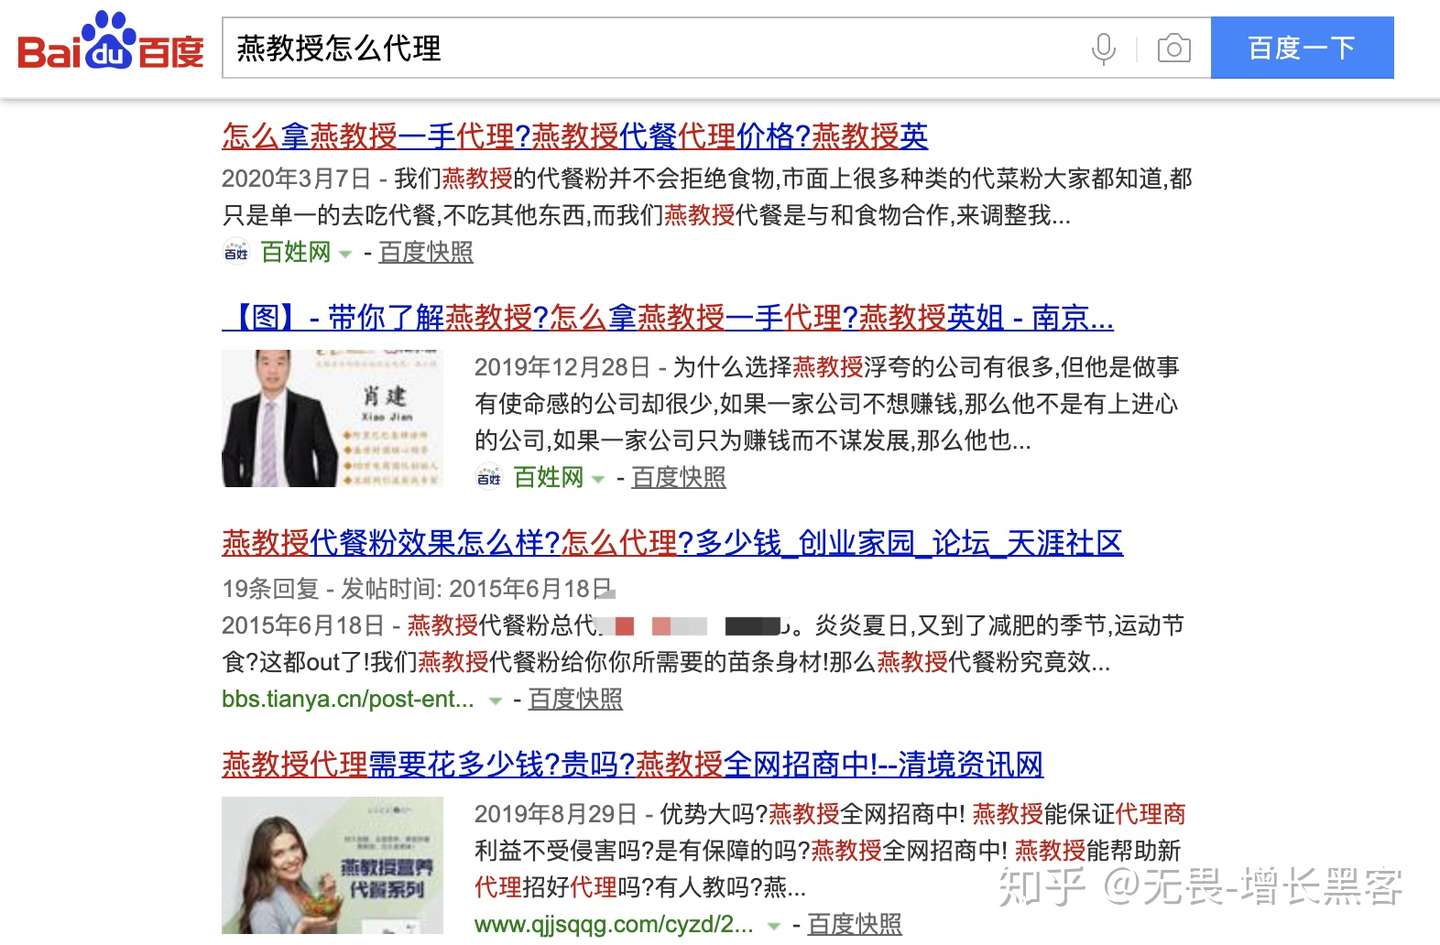Open image search camera icon
The height and width of the screenshot is (945, 1440).
(x=1174, y=48)
